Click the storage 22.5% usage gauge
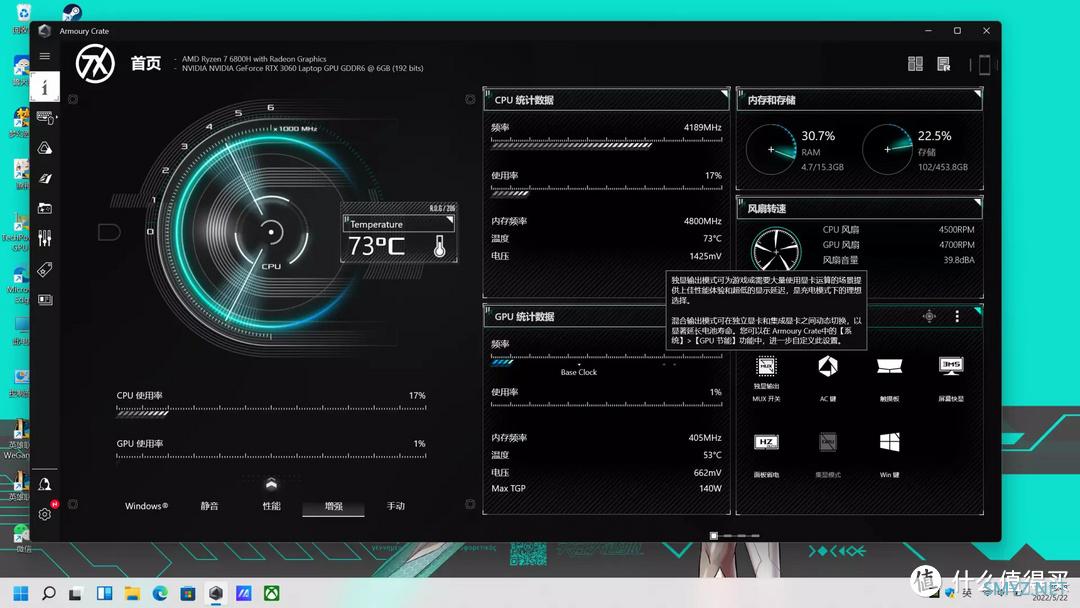The width and height of the screenshot is (1080, 608). (887, 149)
